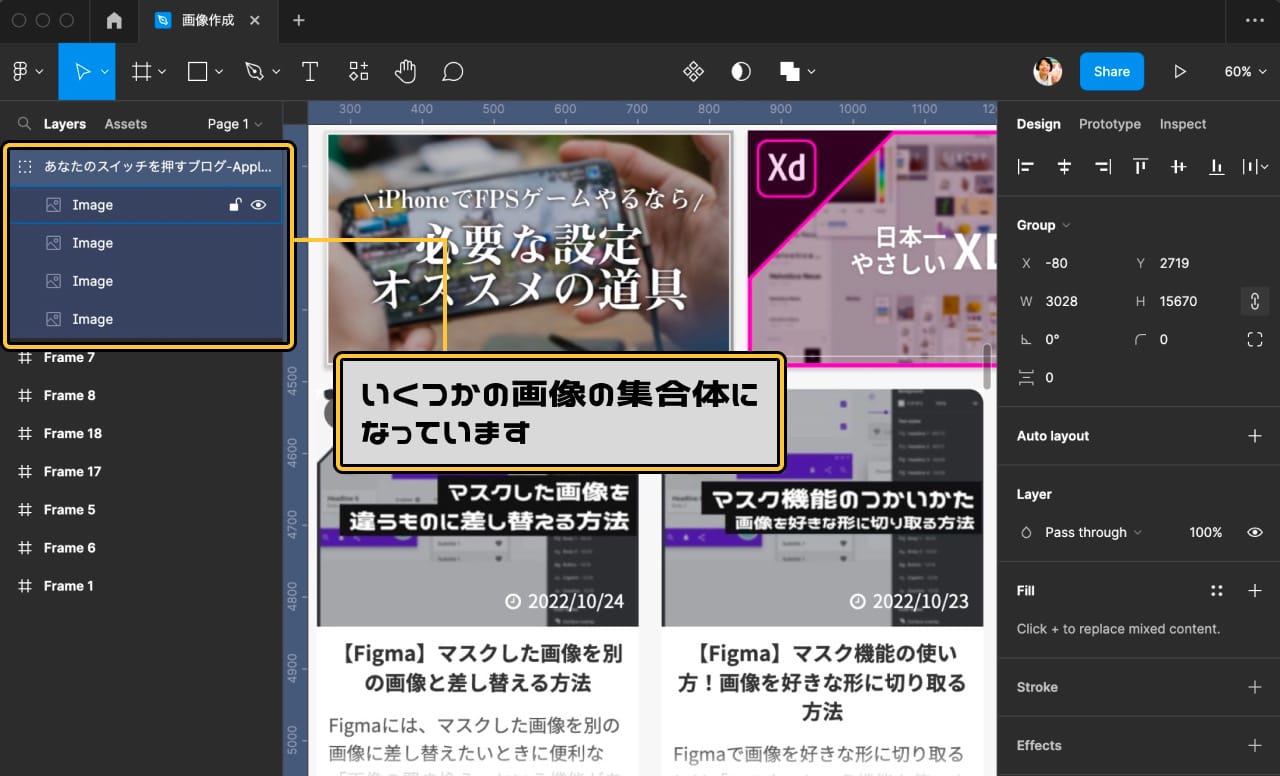
Task: Select the Rectangle shape tool
Action: (198, 72)
